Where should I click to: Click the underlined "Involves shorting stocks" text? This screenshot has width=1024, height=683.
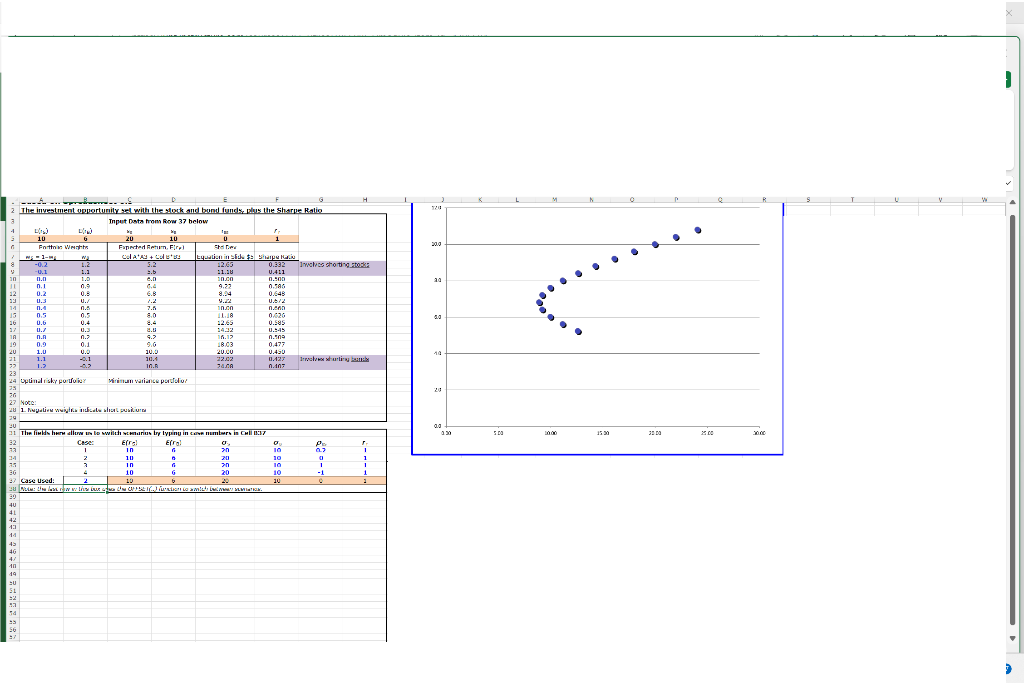click(334, 265)
